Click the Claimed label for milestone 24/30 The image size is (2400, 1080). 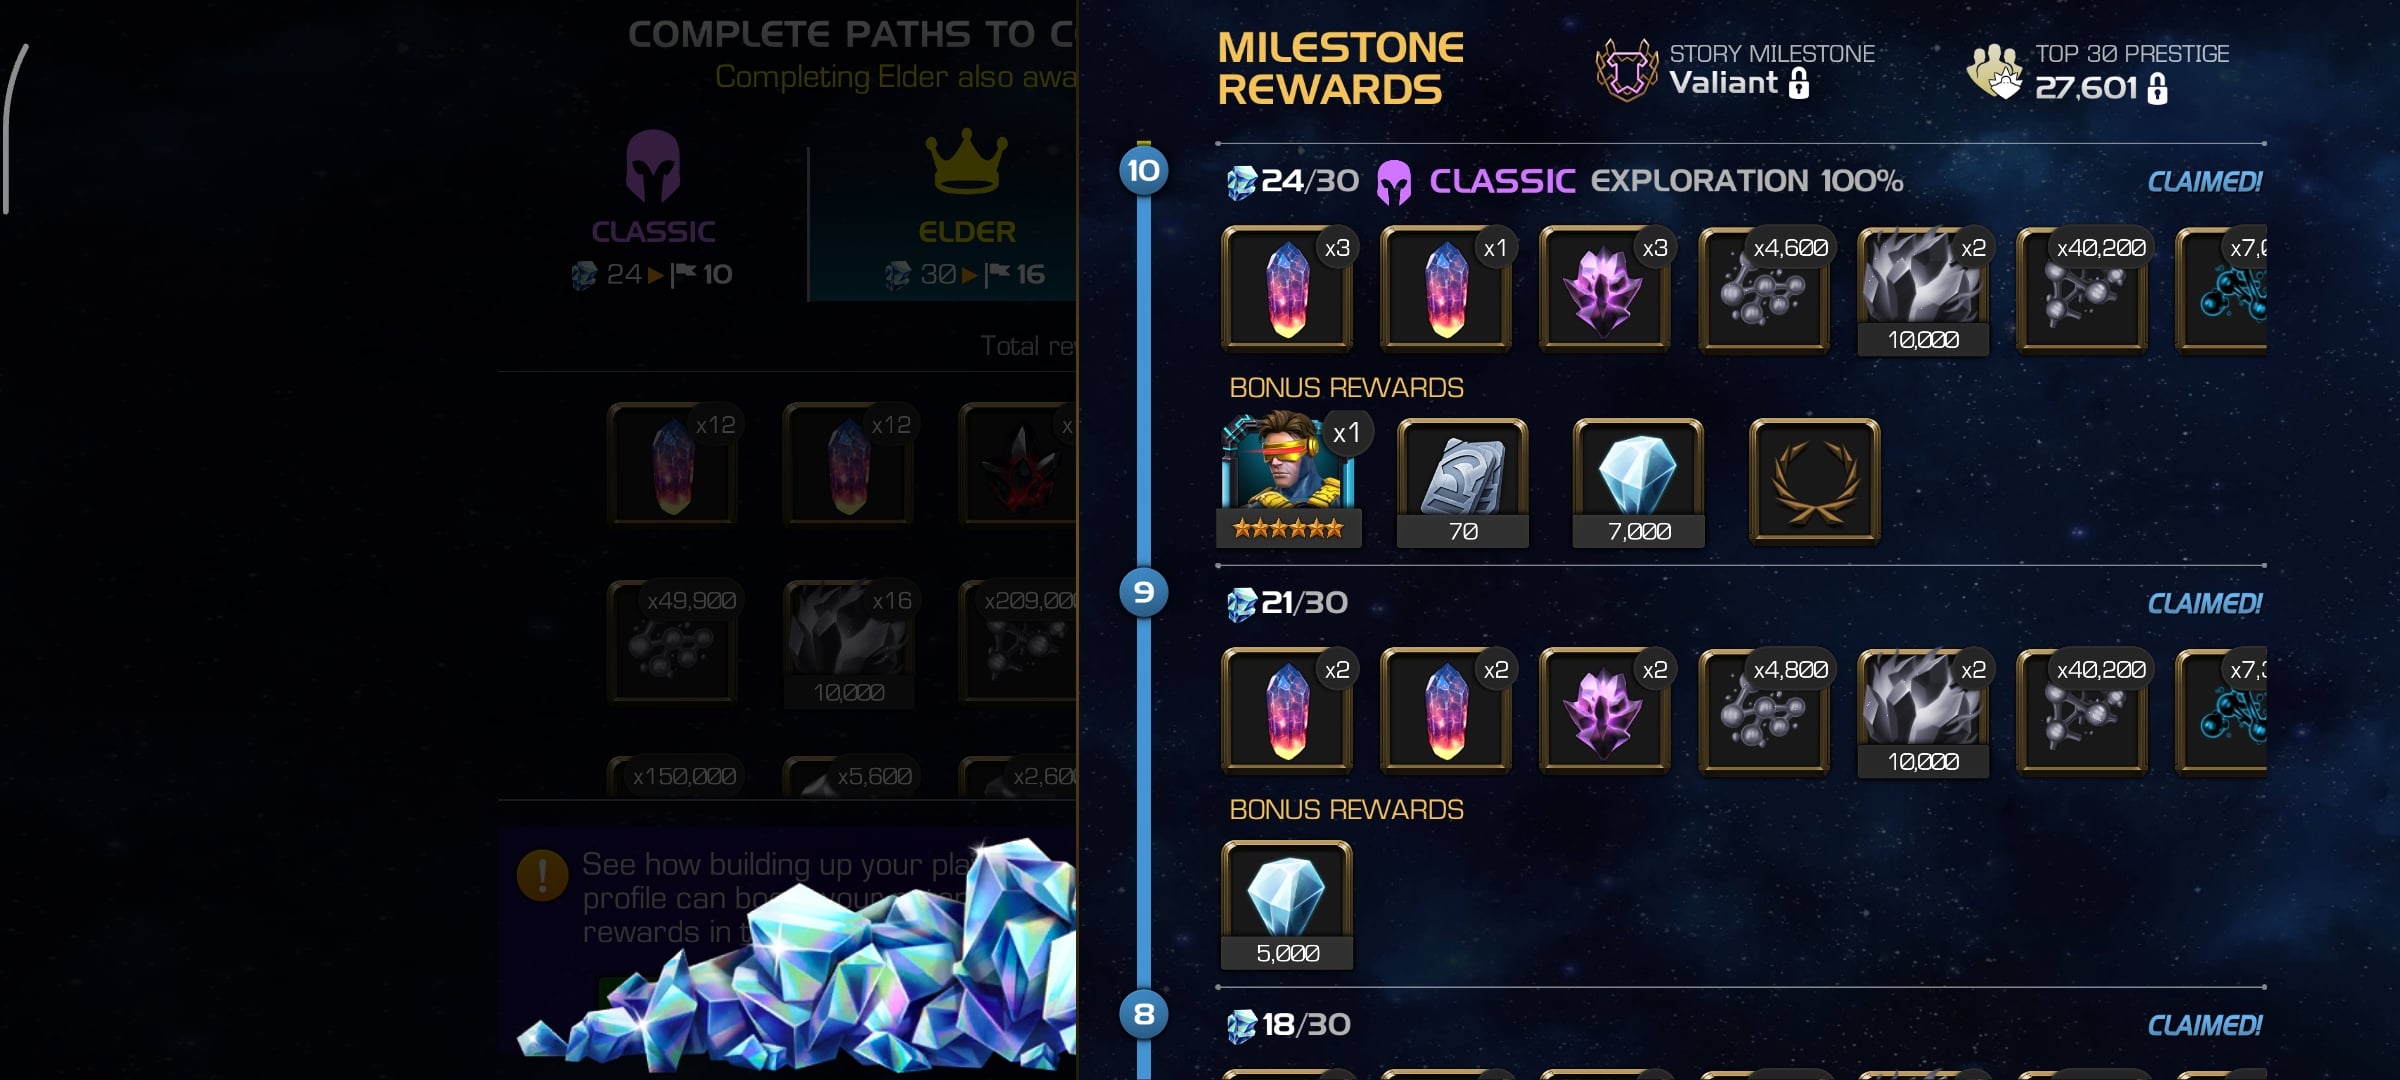[x=2204, y=182]
